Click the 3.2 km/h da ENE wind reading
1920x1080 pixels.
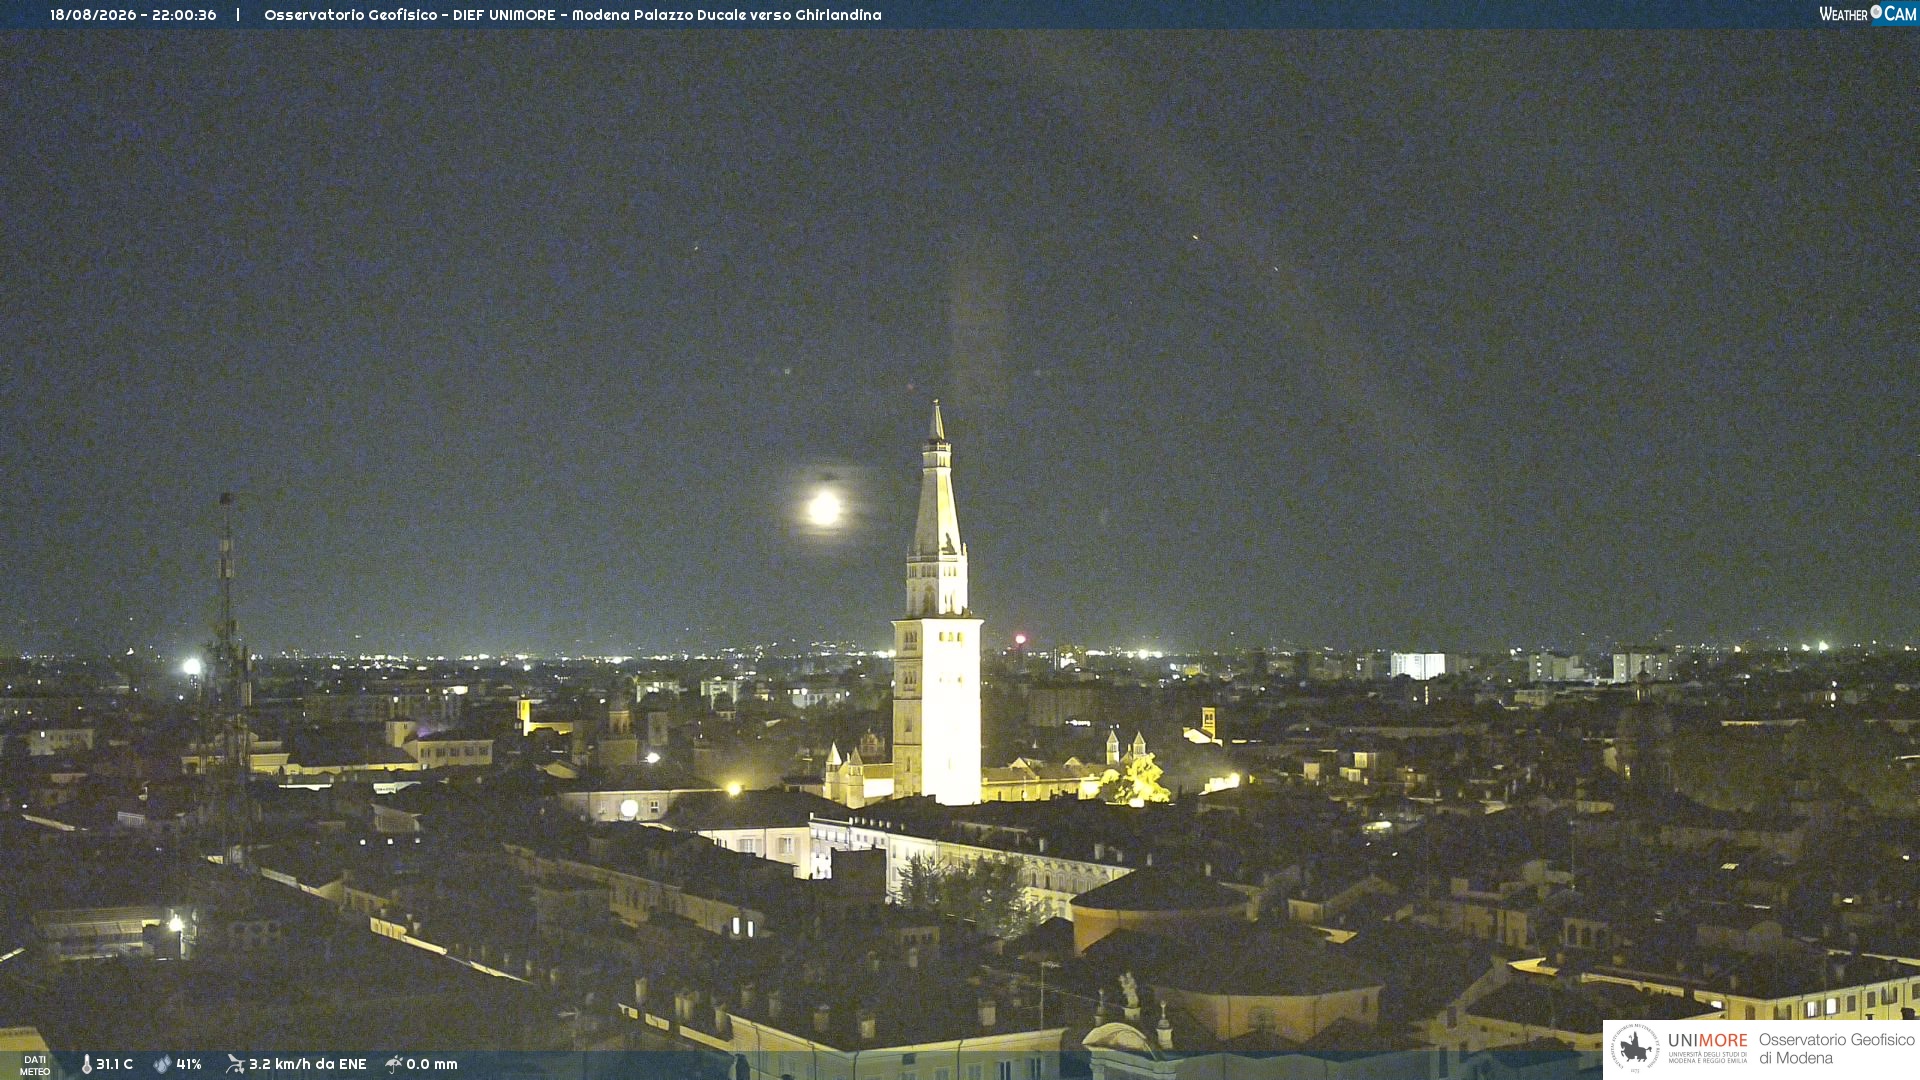pos(308,1064)
